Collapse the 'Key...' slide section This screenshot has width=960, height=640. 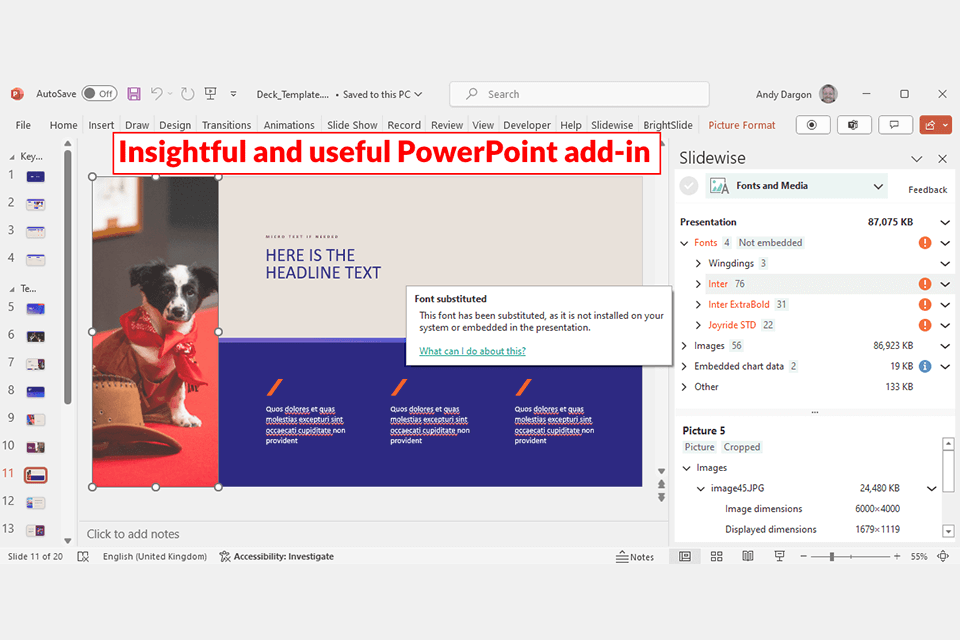coord(12,157)
